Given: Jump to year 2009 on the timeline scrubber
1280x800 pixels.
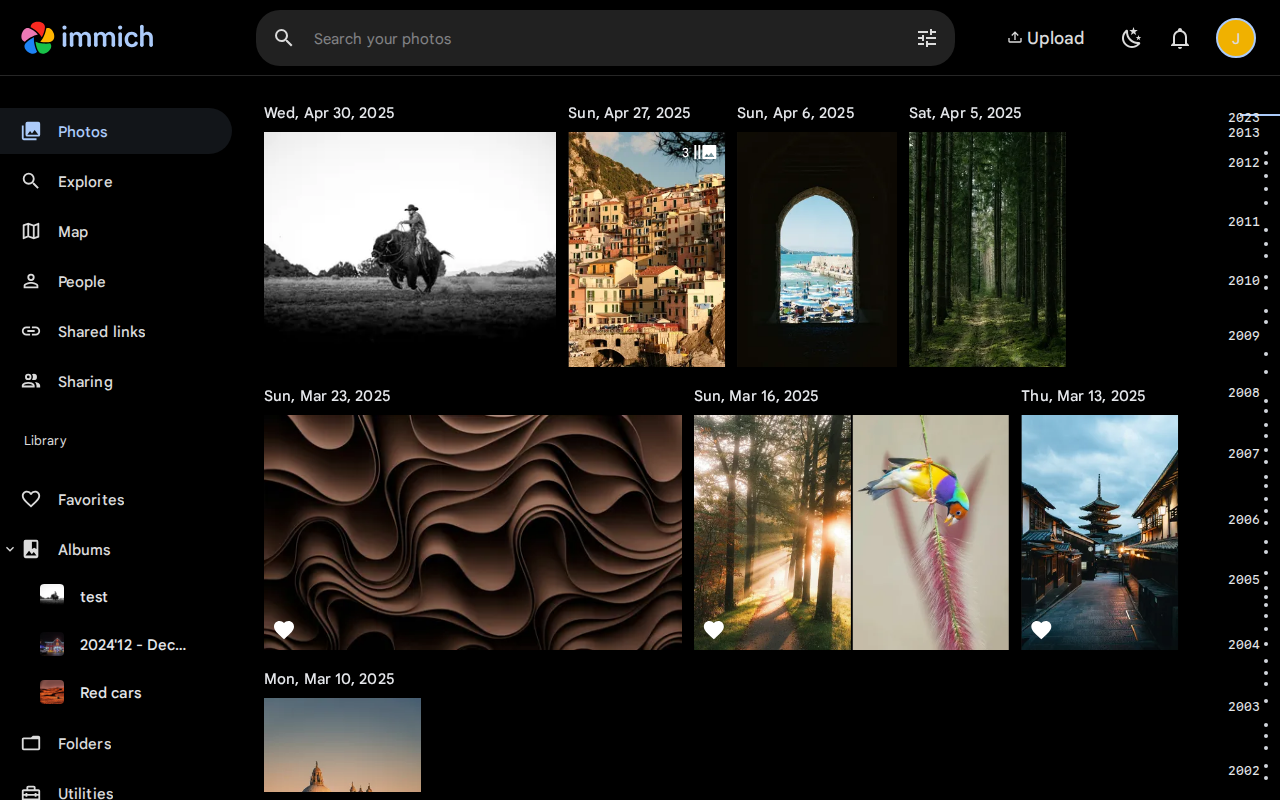Looking at the screenshot, I should 1243,336.
